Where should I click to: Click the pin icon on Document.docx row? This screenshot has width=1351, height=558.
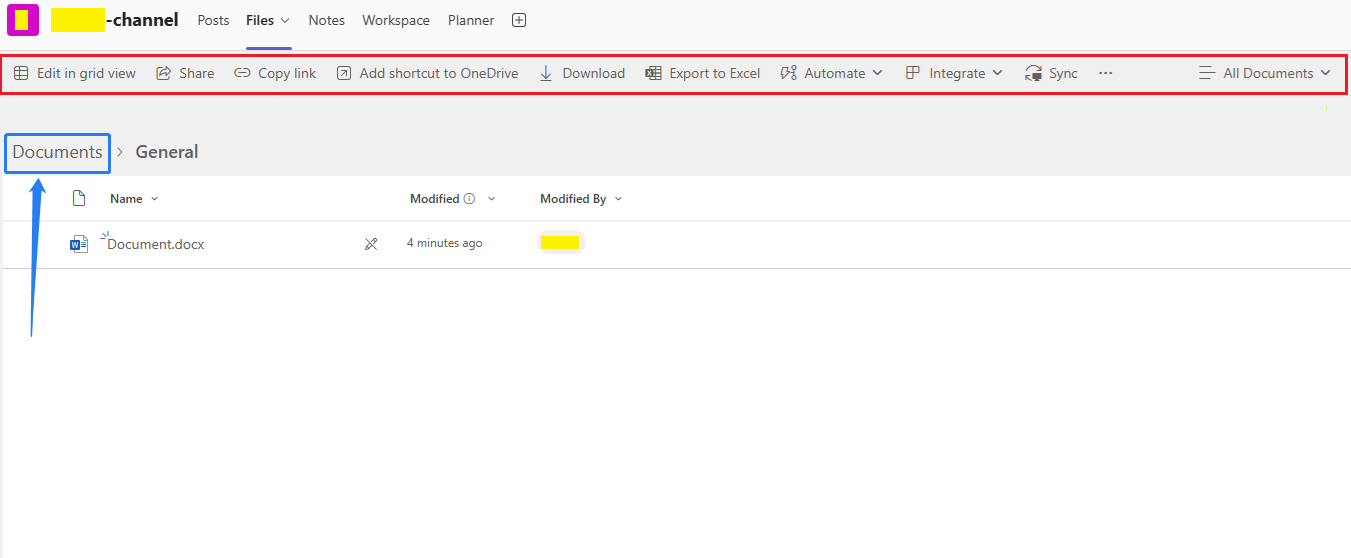tap(371, 244)
